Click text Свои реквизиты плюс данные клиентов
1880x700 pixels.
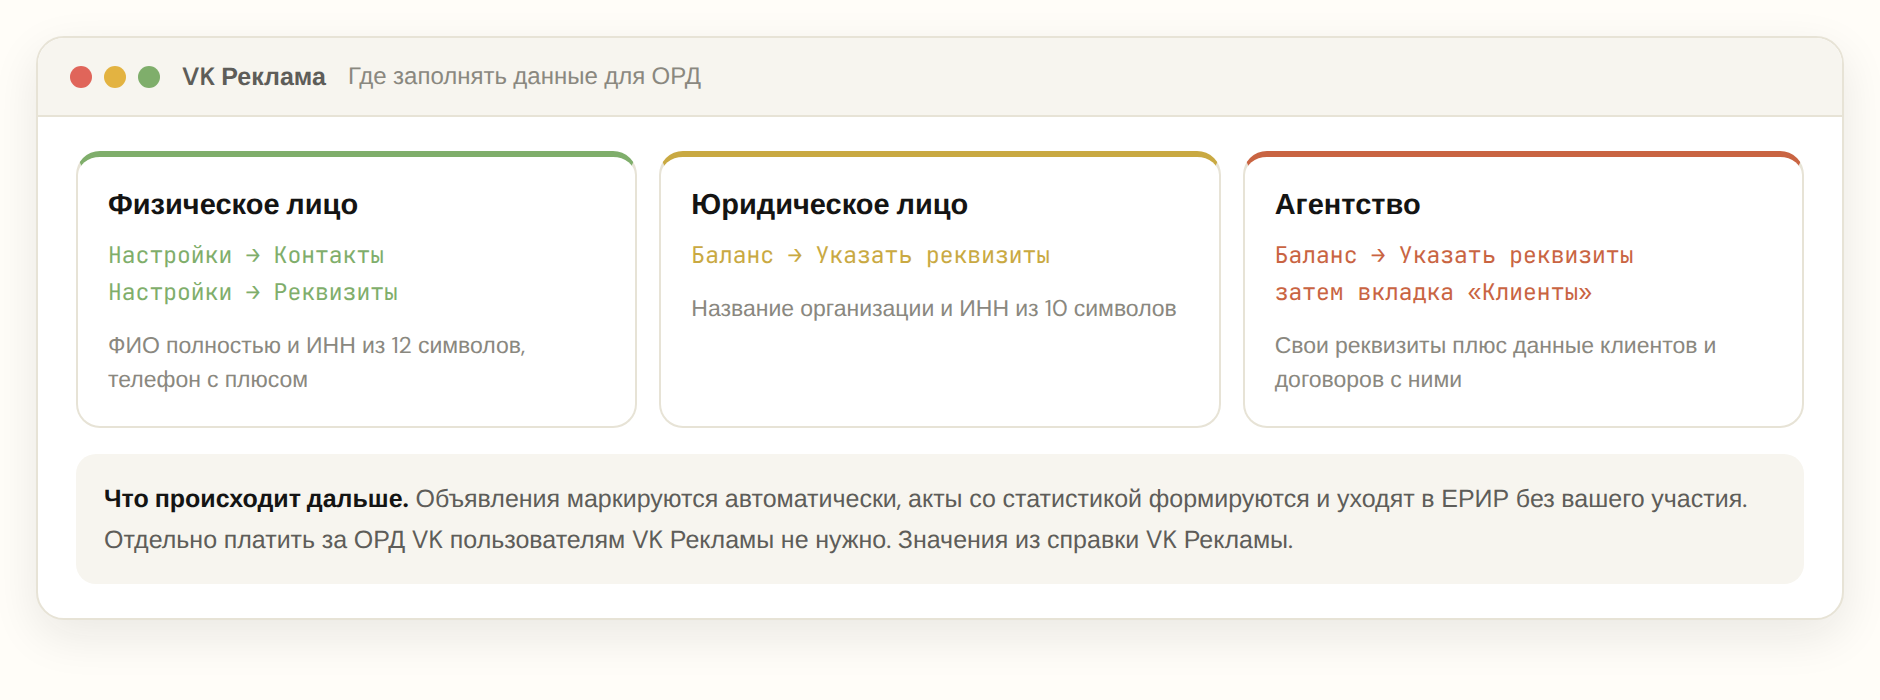point(1486,345)
